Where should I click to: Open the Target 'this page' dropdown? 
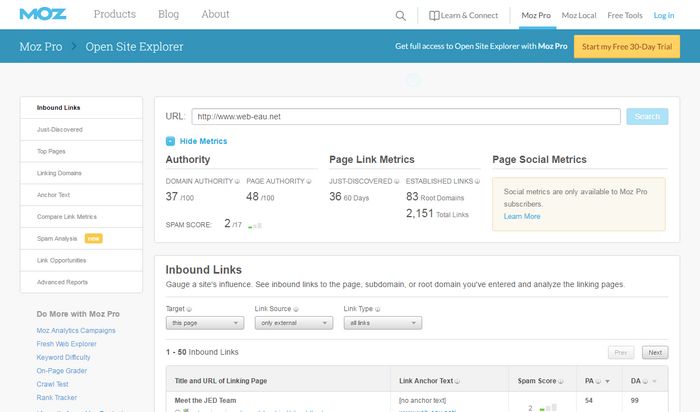point(205,323)
